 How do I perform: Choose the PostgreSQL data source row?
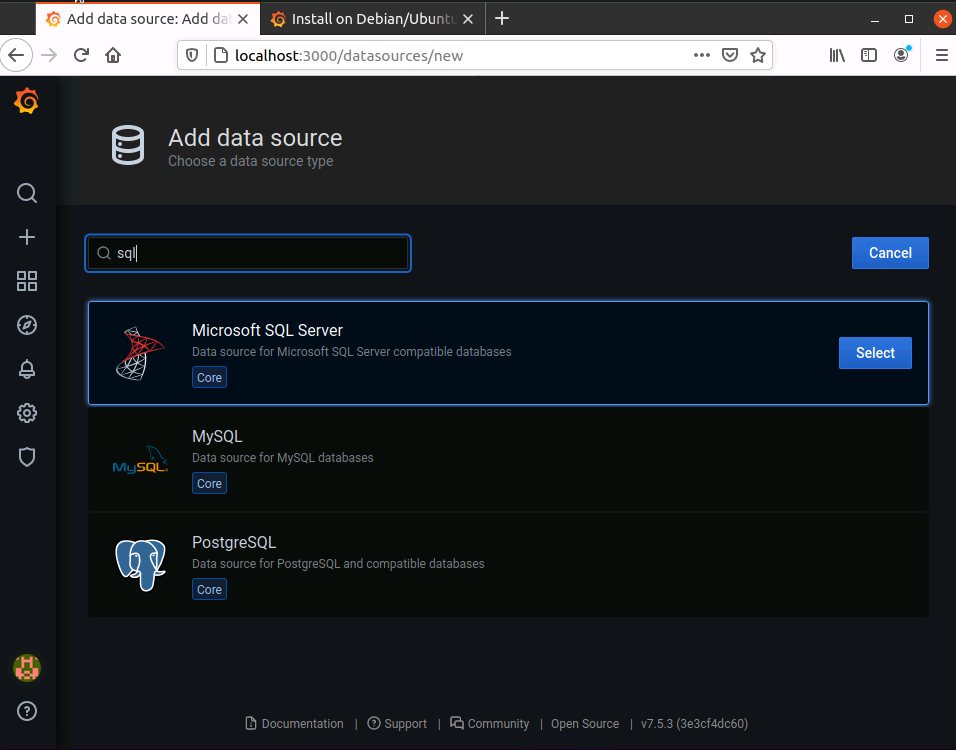click(508, 565)
